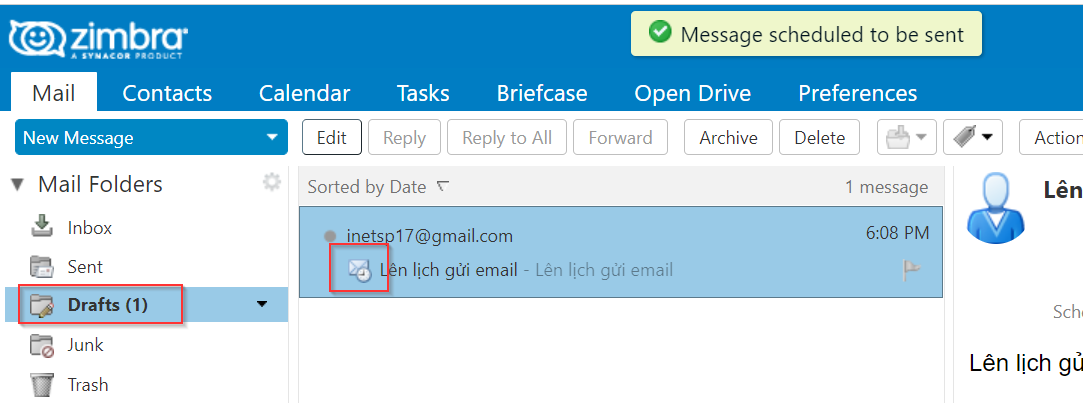Open Mail Folders gear options
This screenshot has width=1083, height=403.
pyautogui.click(x=272, y=182)
